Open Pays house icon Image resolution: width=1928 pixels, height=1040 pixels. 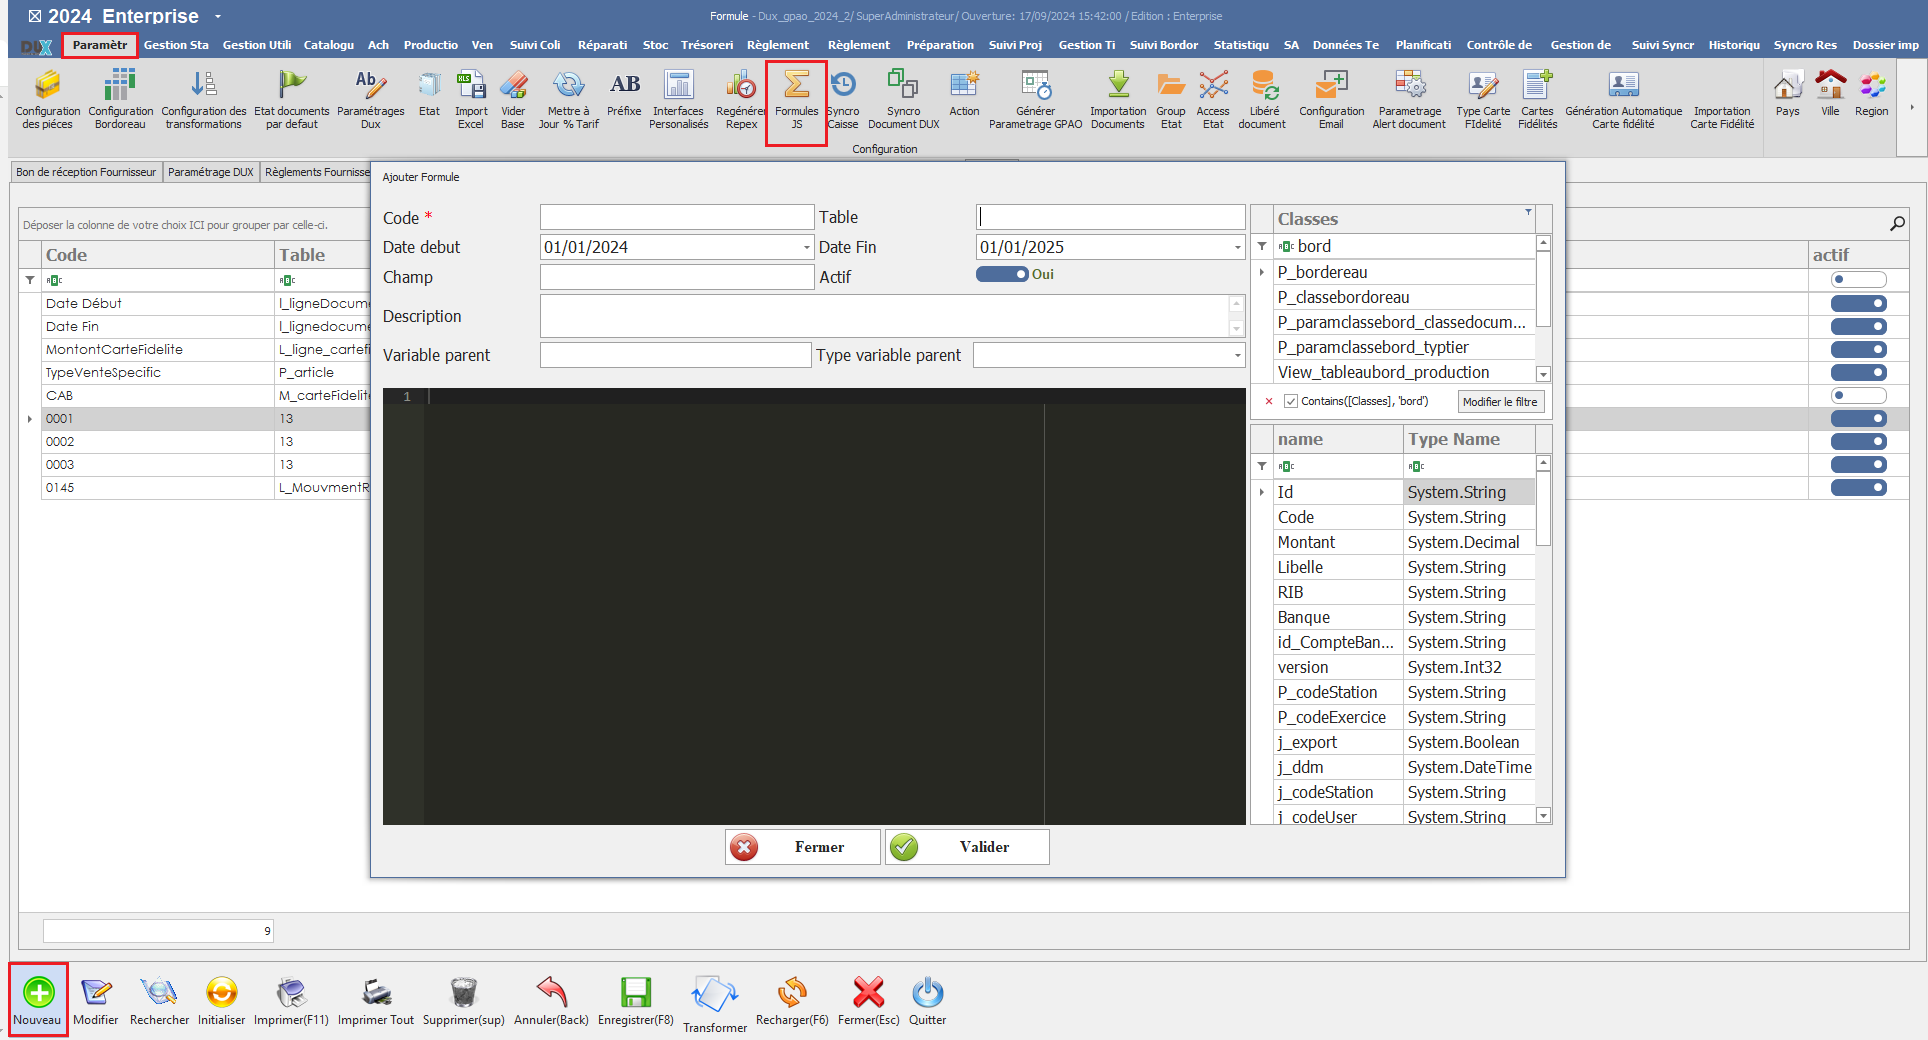click(x=1787, y=95)
